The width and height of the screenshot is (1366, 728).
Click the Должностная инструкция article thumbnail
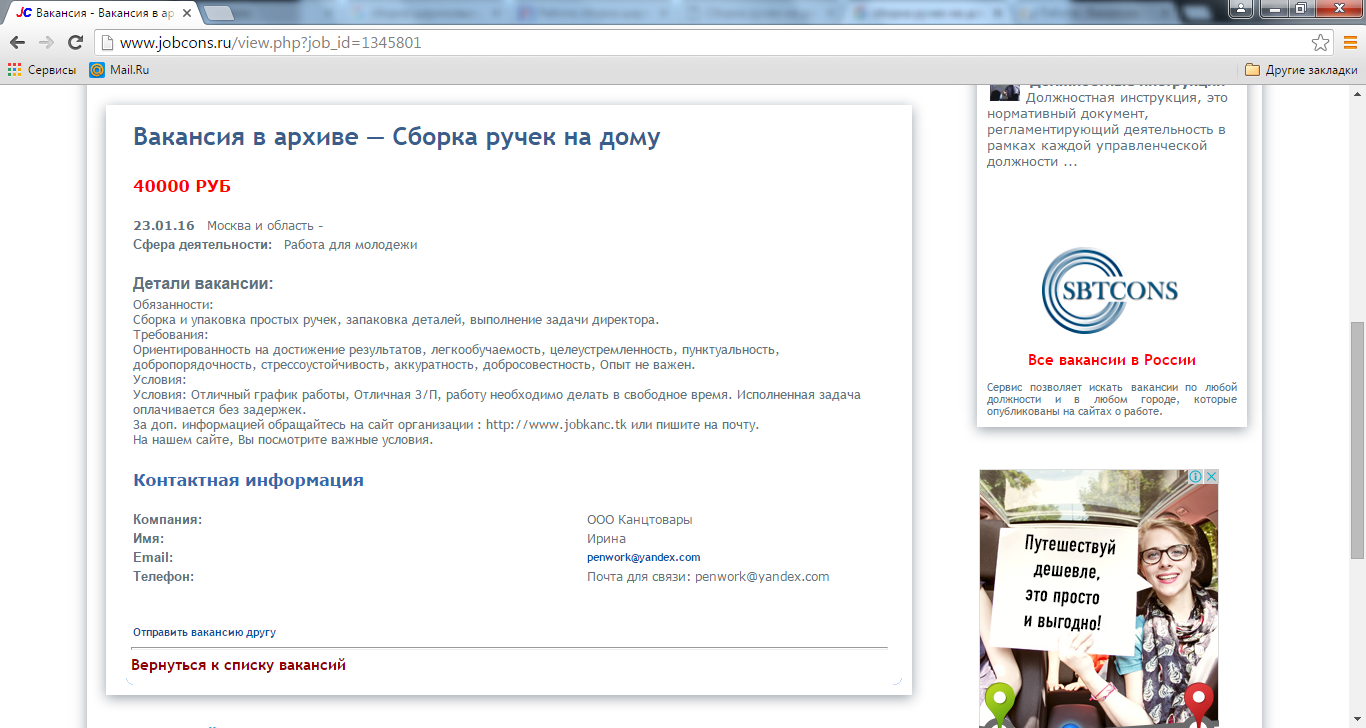pyautogui.click(x=1004, y=91)
